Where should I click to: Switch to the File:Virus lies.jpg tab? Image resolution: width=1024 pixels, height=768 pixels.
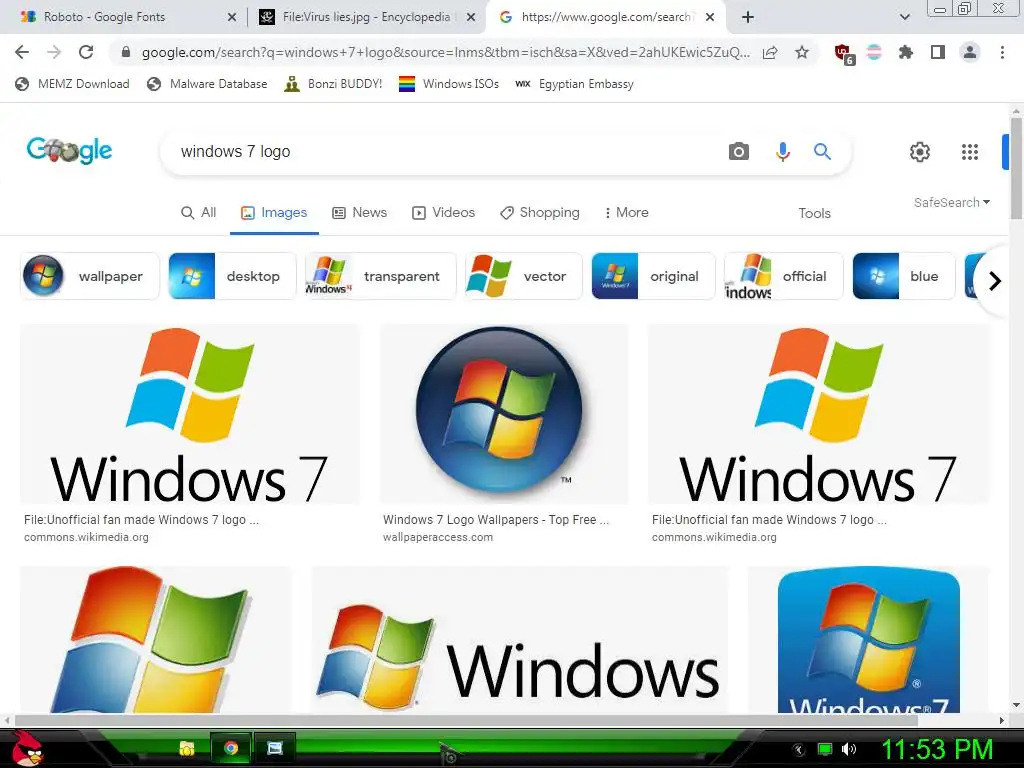(x=366, y=17)
